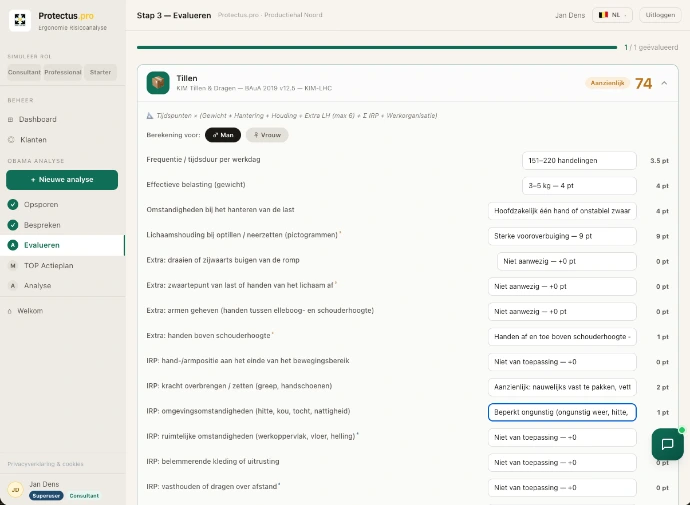Click the 3.5 pt frequency score
This screenshot has width=690, height=505.
tap(659, 161)
